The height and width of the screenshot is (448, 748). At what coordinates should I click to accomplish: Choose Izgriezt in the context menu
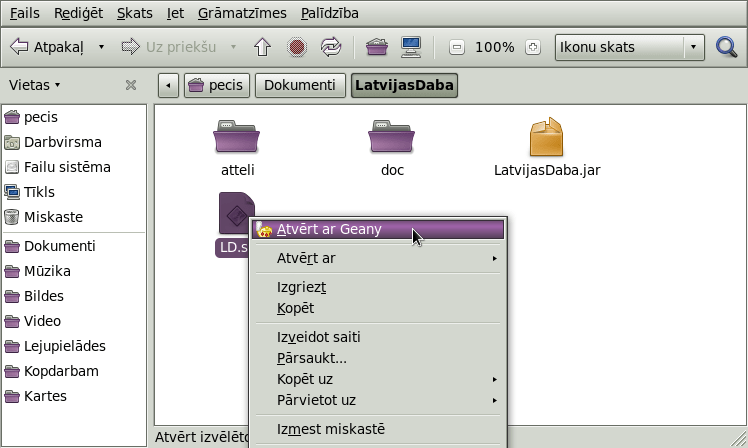click(x=378, y=287)
